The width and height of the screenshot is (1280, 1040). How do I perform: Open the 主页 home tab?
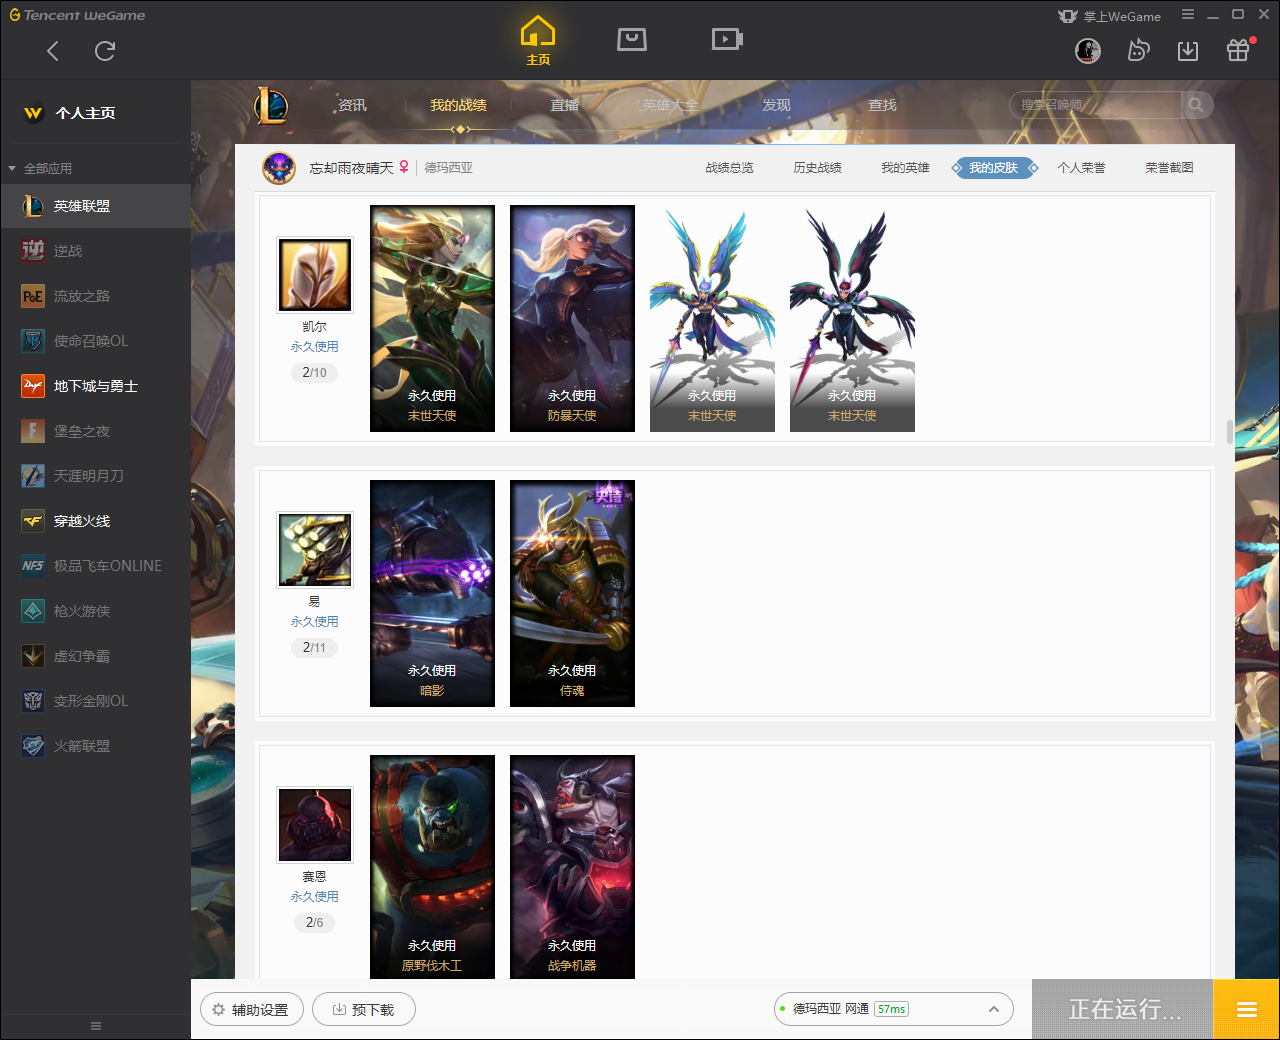pos(538,41)
